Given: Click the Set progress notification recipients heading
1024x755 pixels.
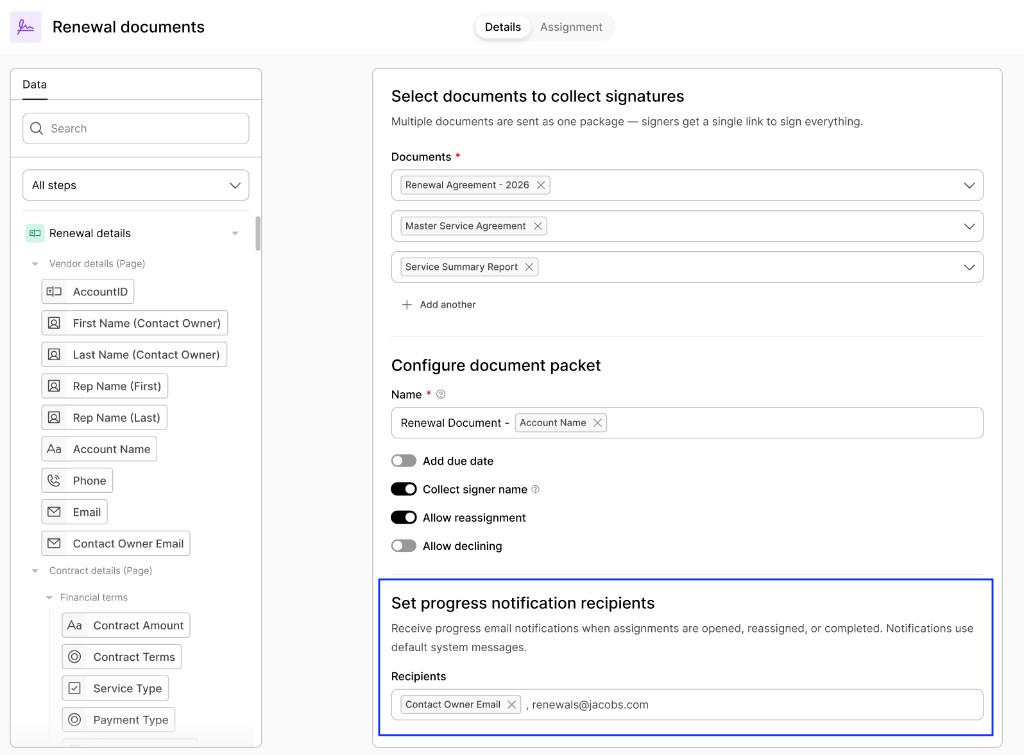Looking at the screenshot, I should pyautogui.click(x=522, y=603).
